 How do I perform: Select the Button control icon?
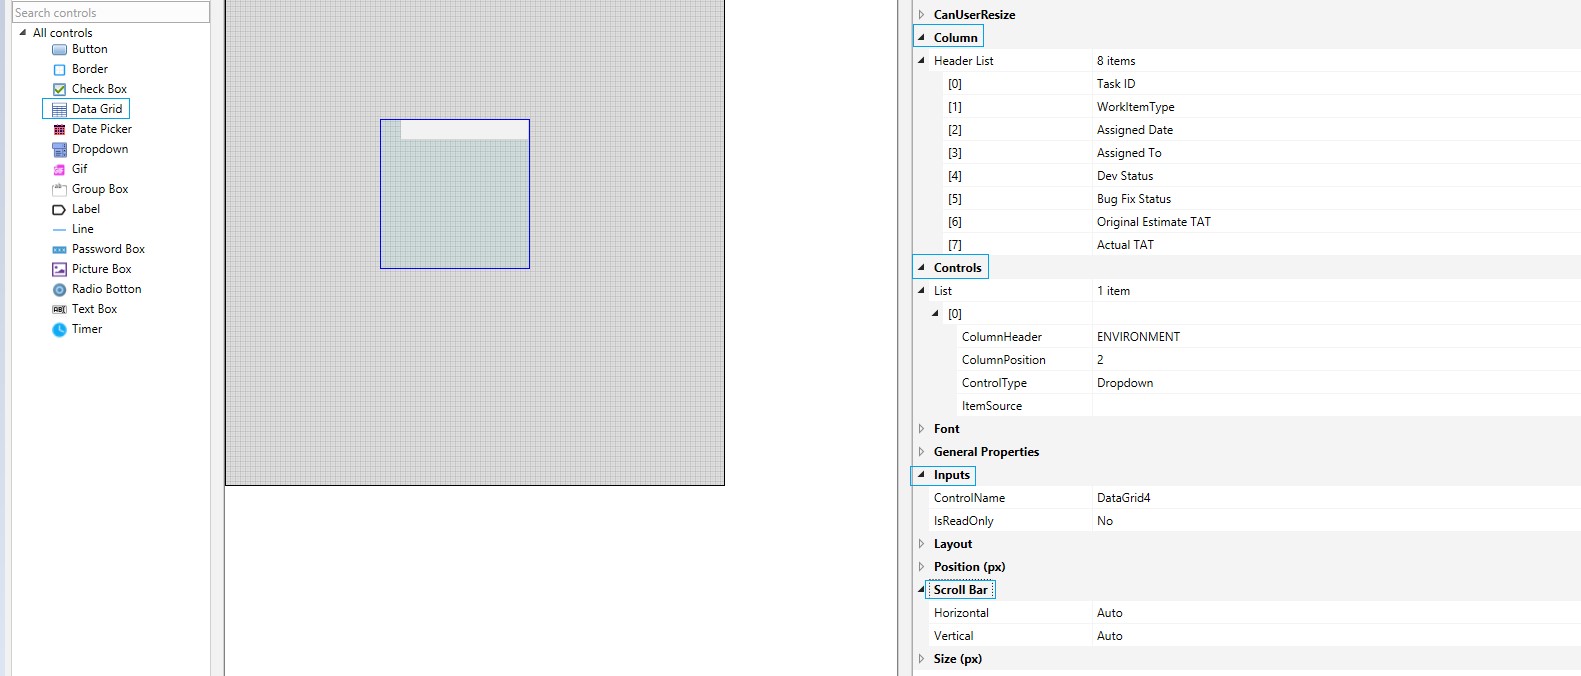(x=59, y=49)
